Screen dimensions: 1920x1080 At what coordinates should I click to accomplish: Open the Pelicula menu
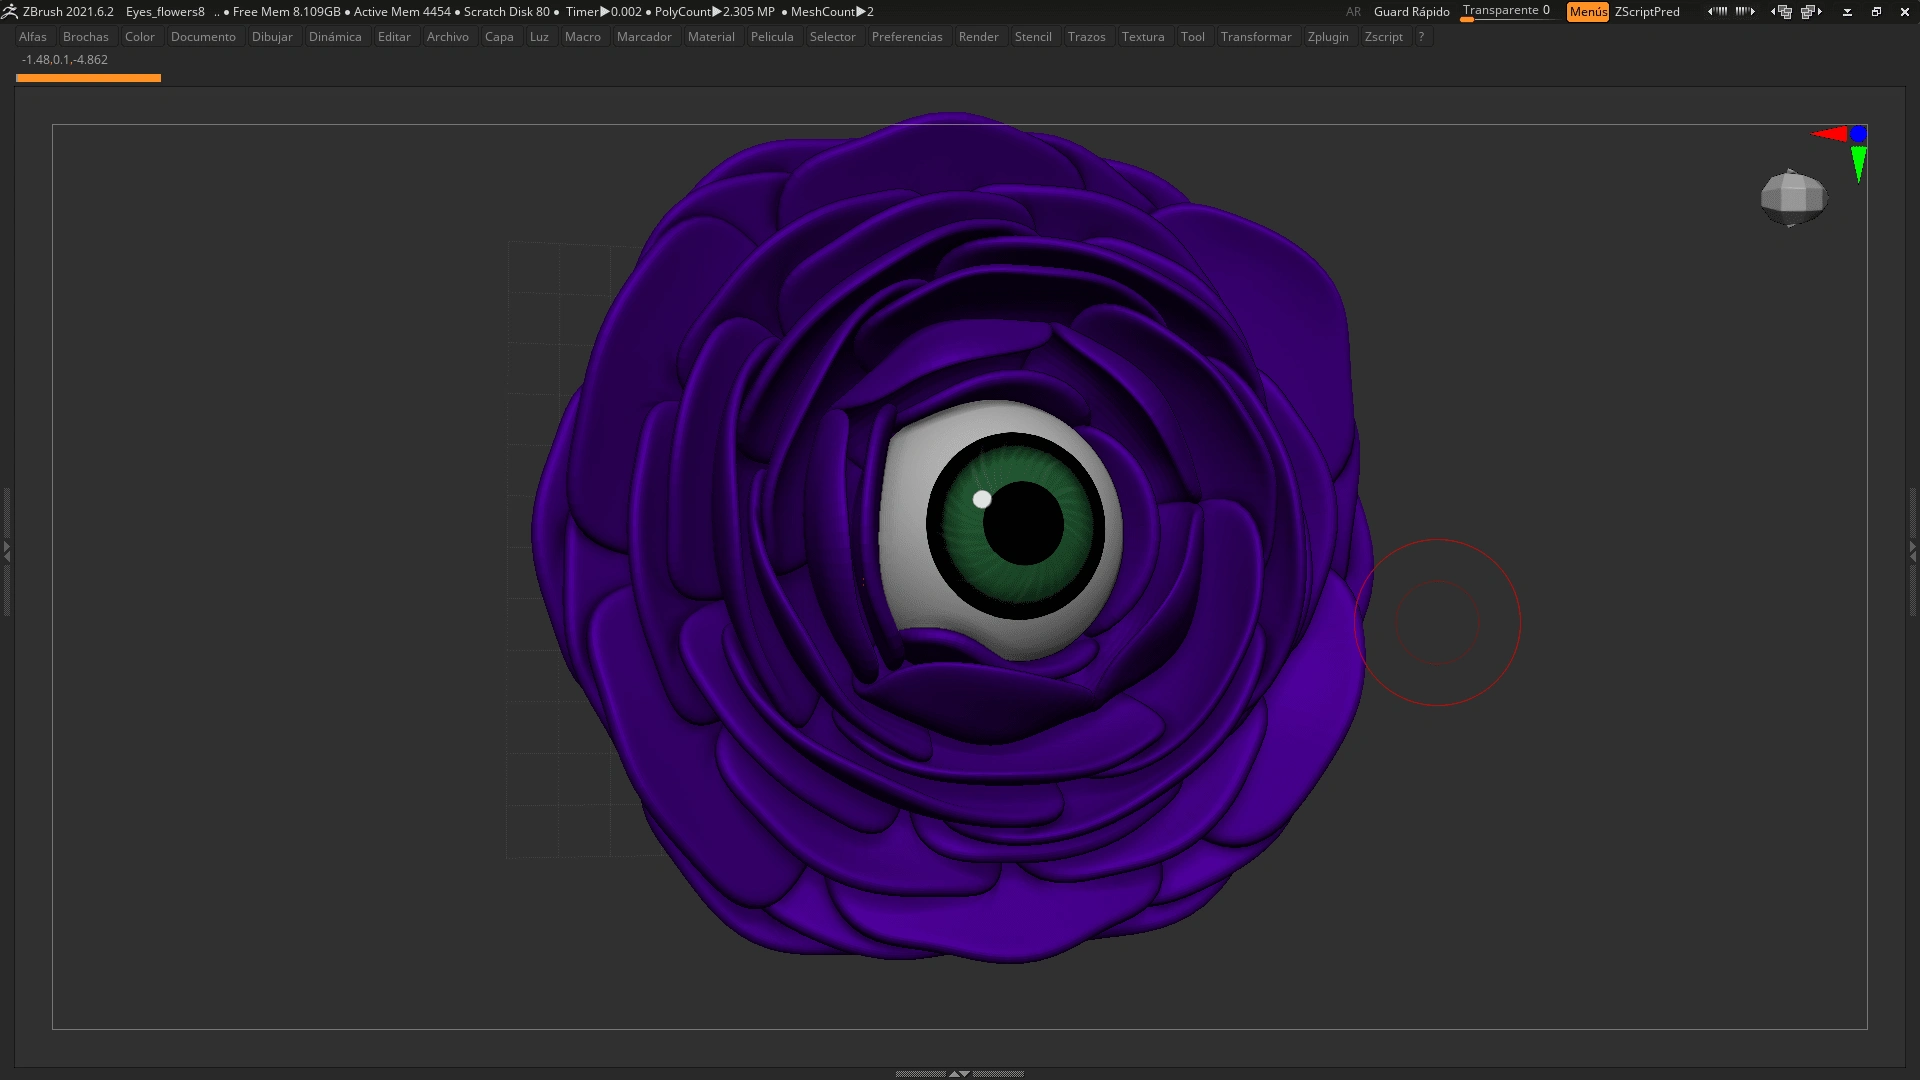coord(772,37)
